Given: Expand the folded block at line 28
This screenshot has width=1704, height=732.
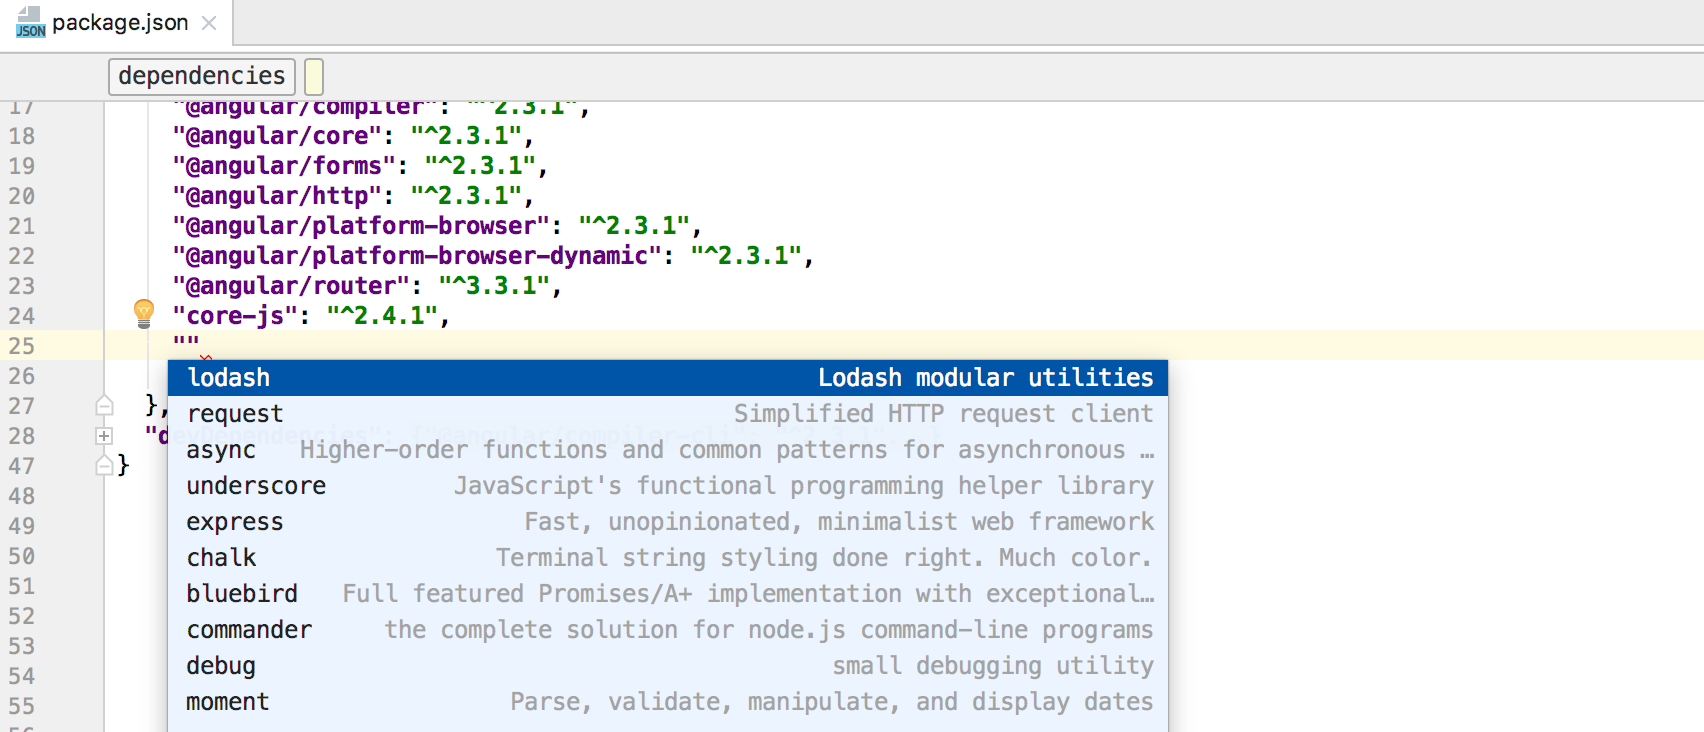Looking at the screenshot, I should pos(104,436).
